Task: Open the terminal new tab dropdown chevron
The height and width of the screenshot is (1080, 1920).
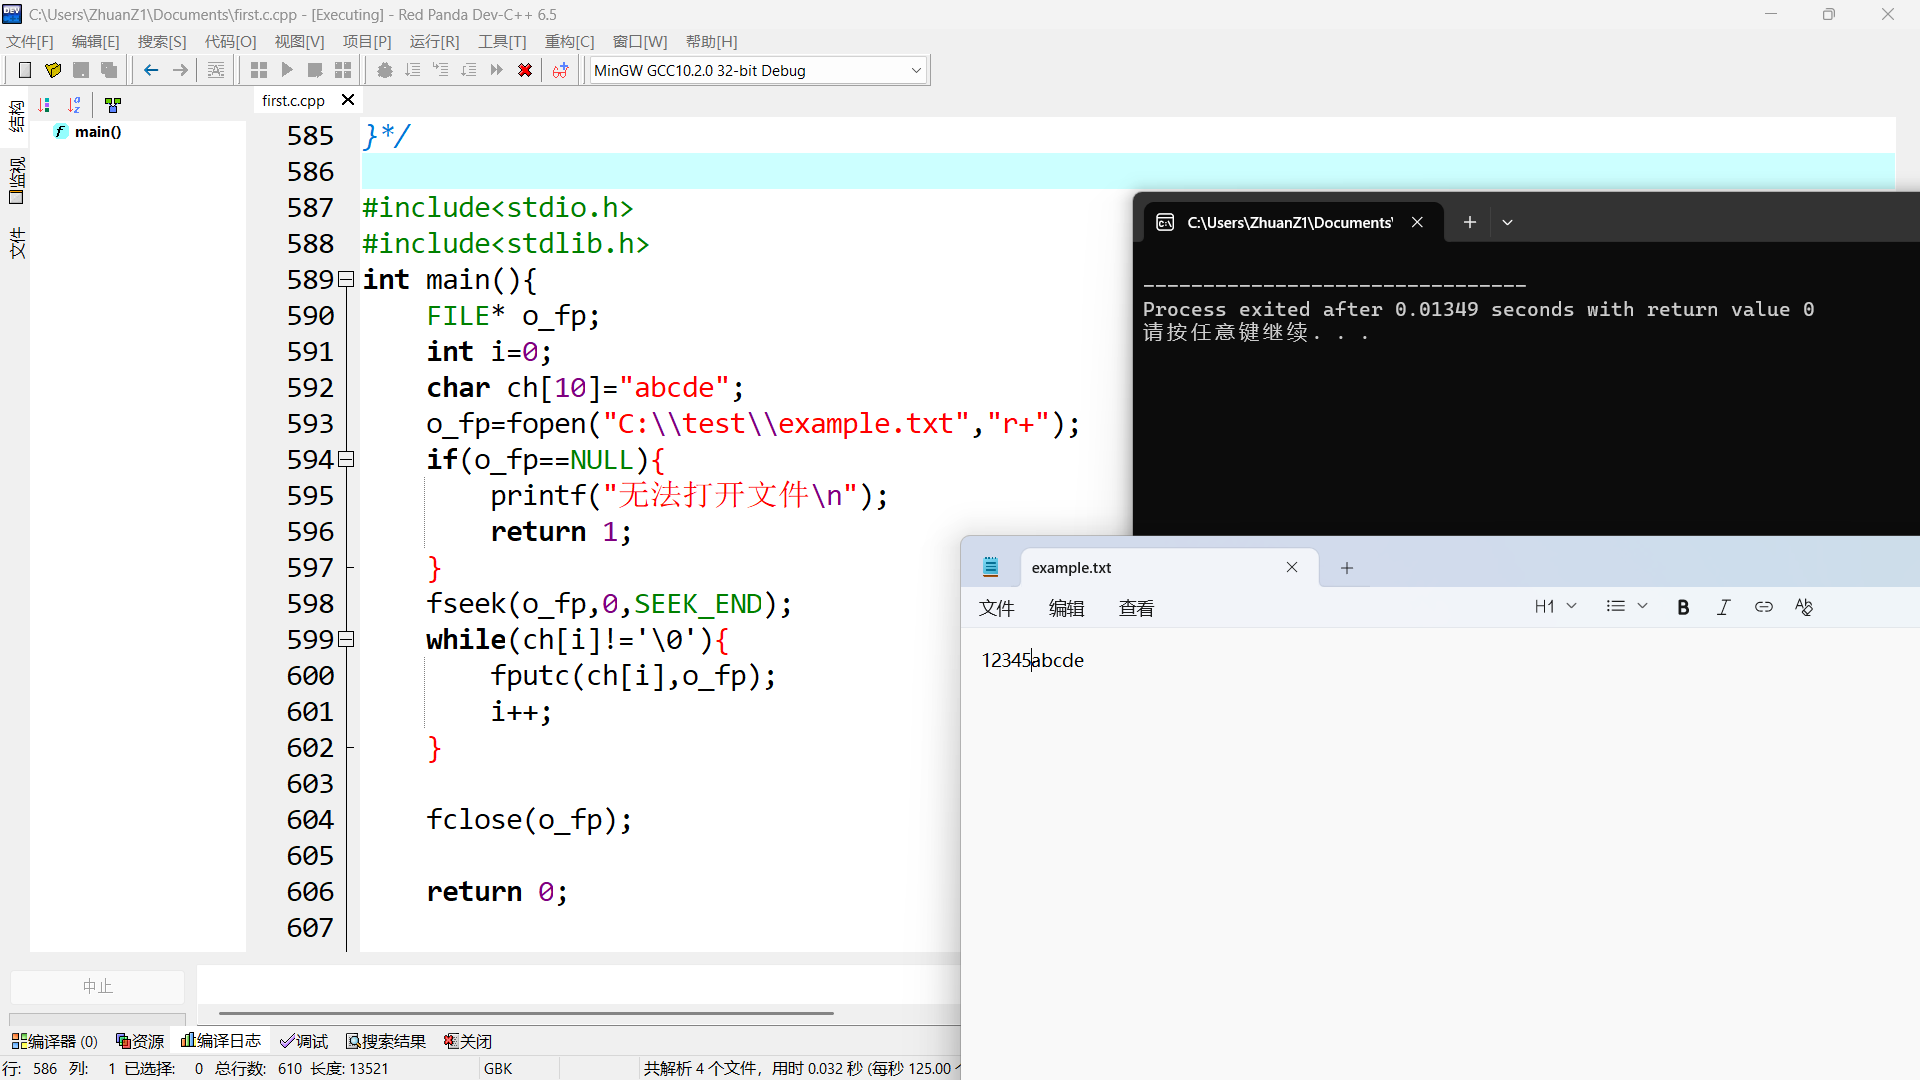Action: click(1507, 222)
